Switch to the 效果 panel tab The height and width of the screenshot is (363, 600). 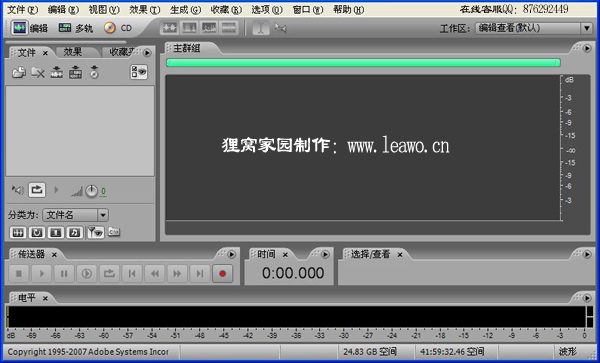pos(73,52)
